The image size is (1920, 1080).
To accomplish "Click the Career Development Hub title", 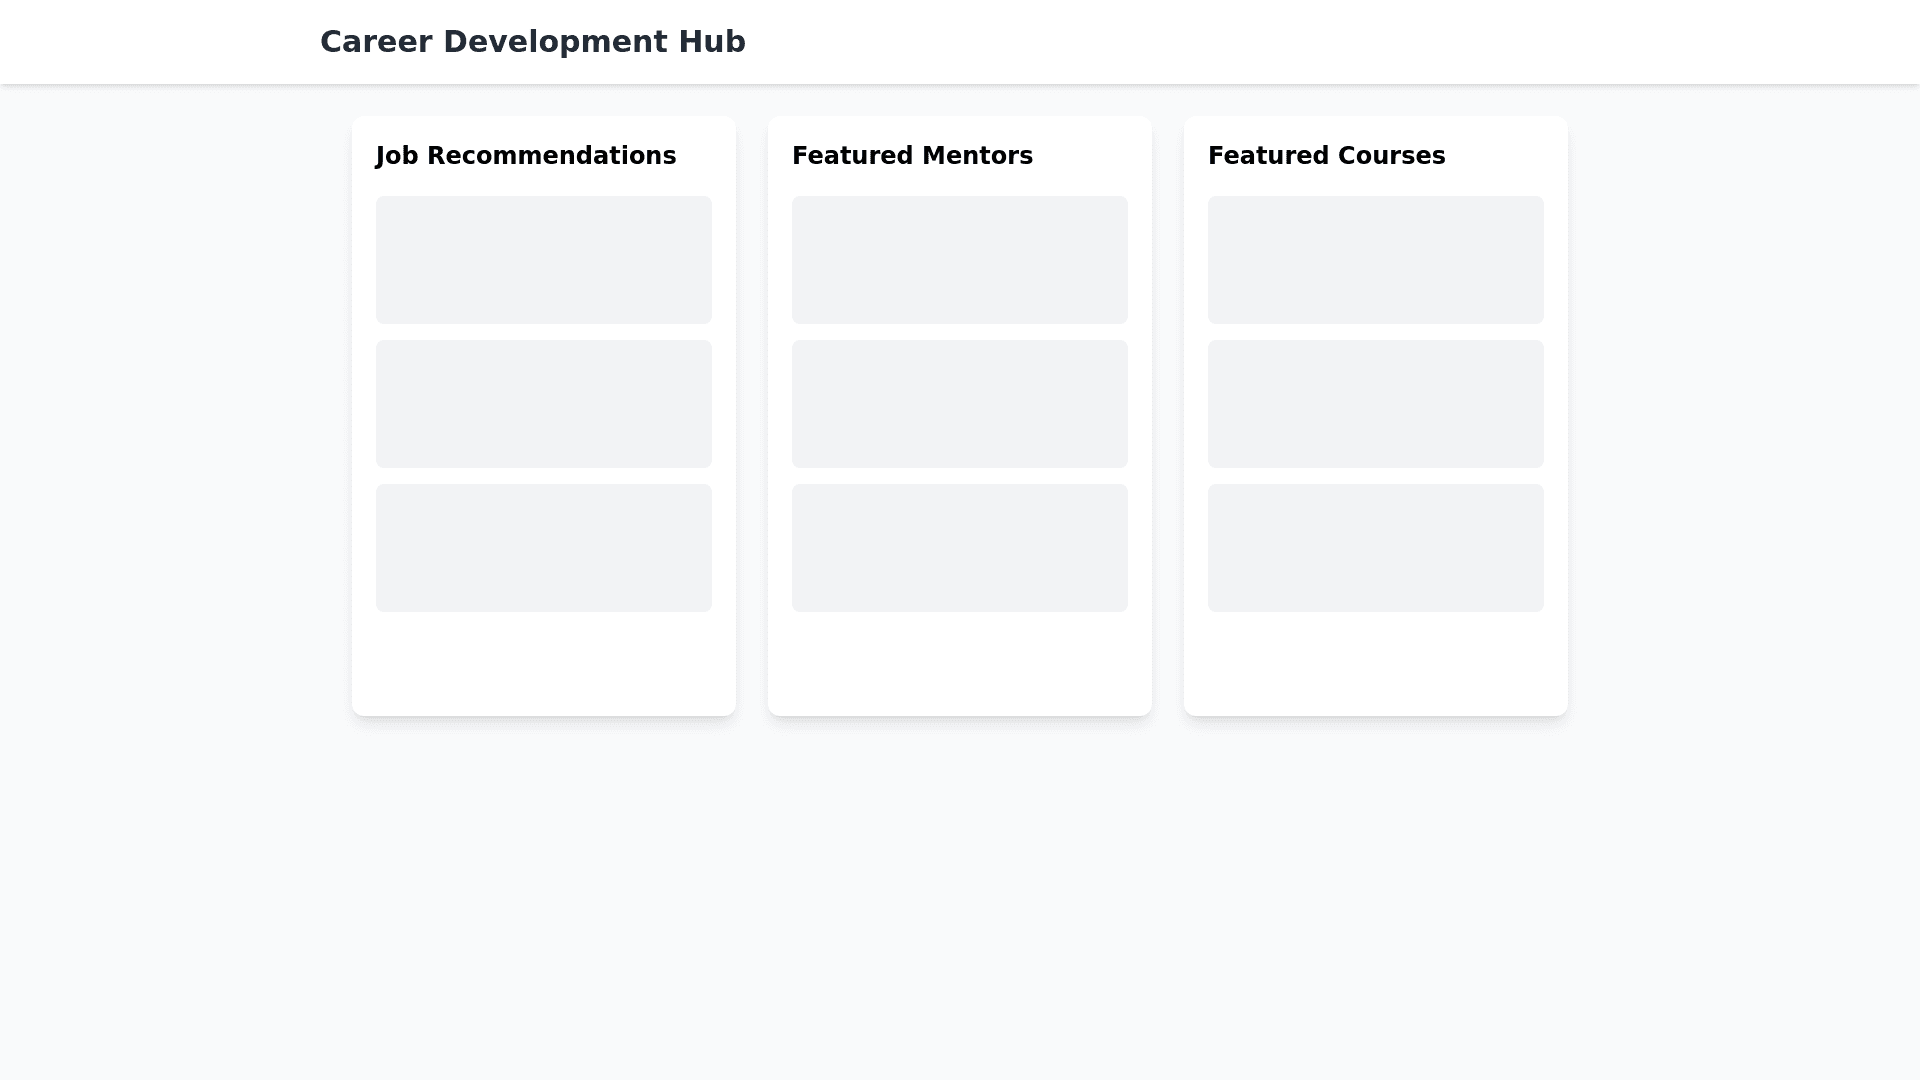I will (532, 42).
